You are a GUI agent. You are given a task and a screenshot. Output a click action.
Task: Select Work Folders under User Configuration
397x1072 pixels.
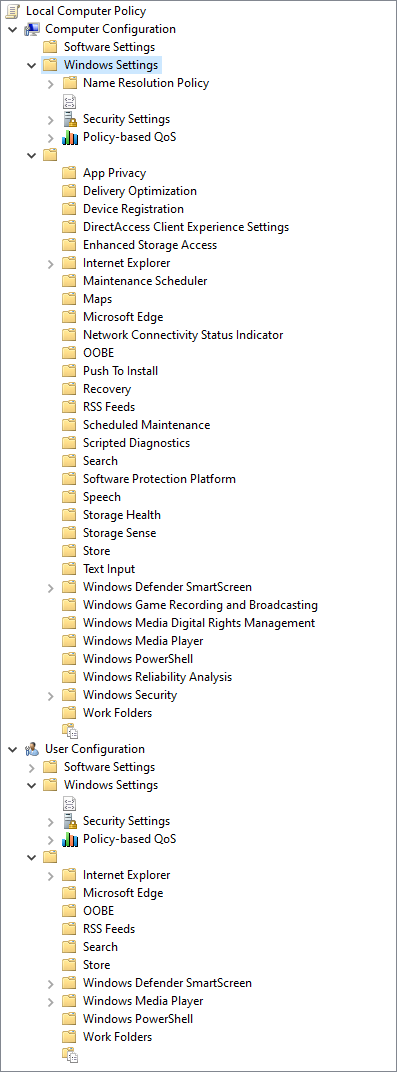click(118, 1037)
